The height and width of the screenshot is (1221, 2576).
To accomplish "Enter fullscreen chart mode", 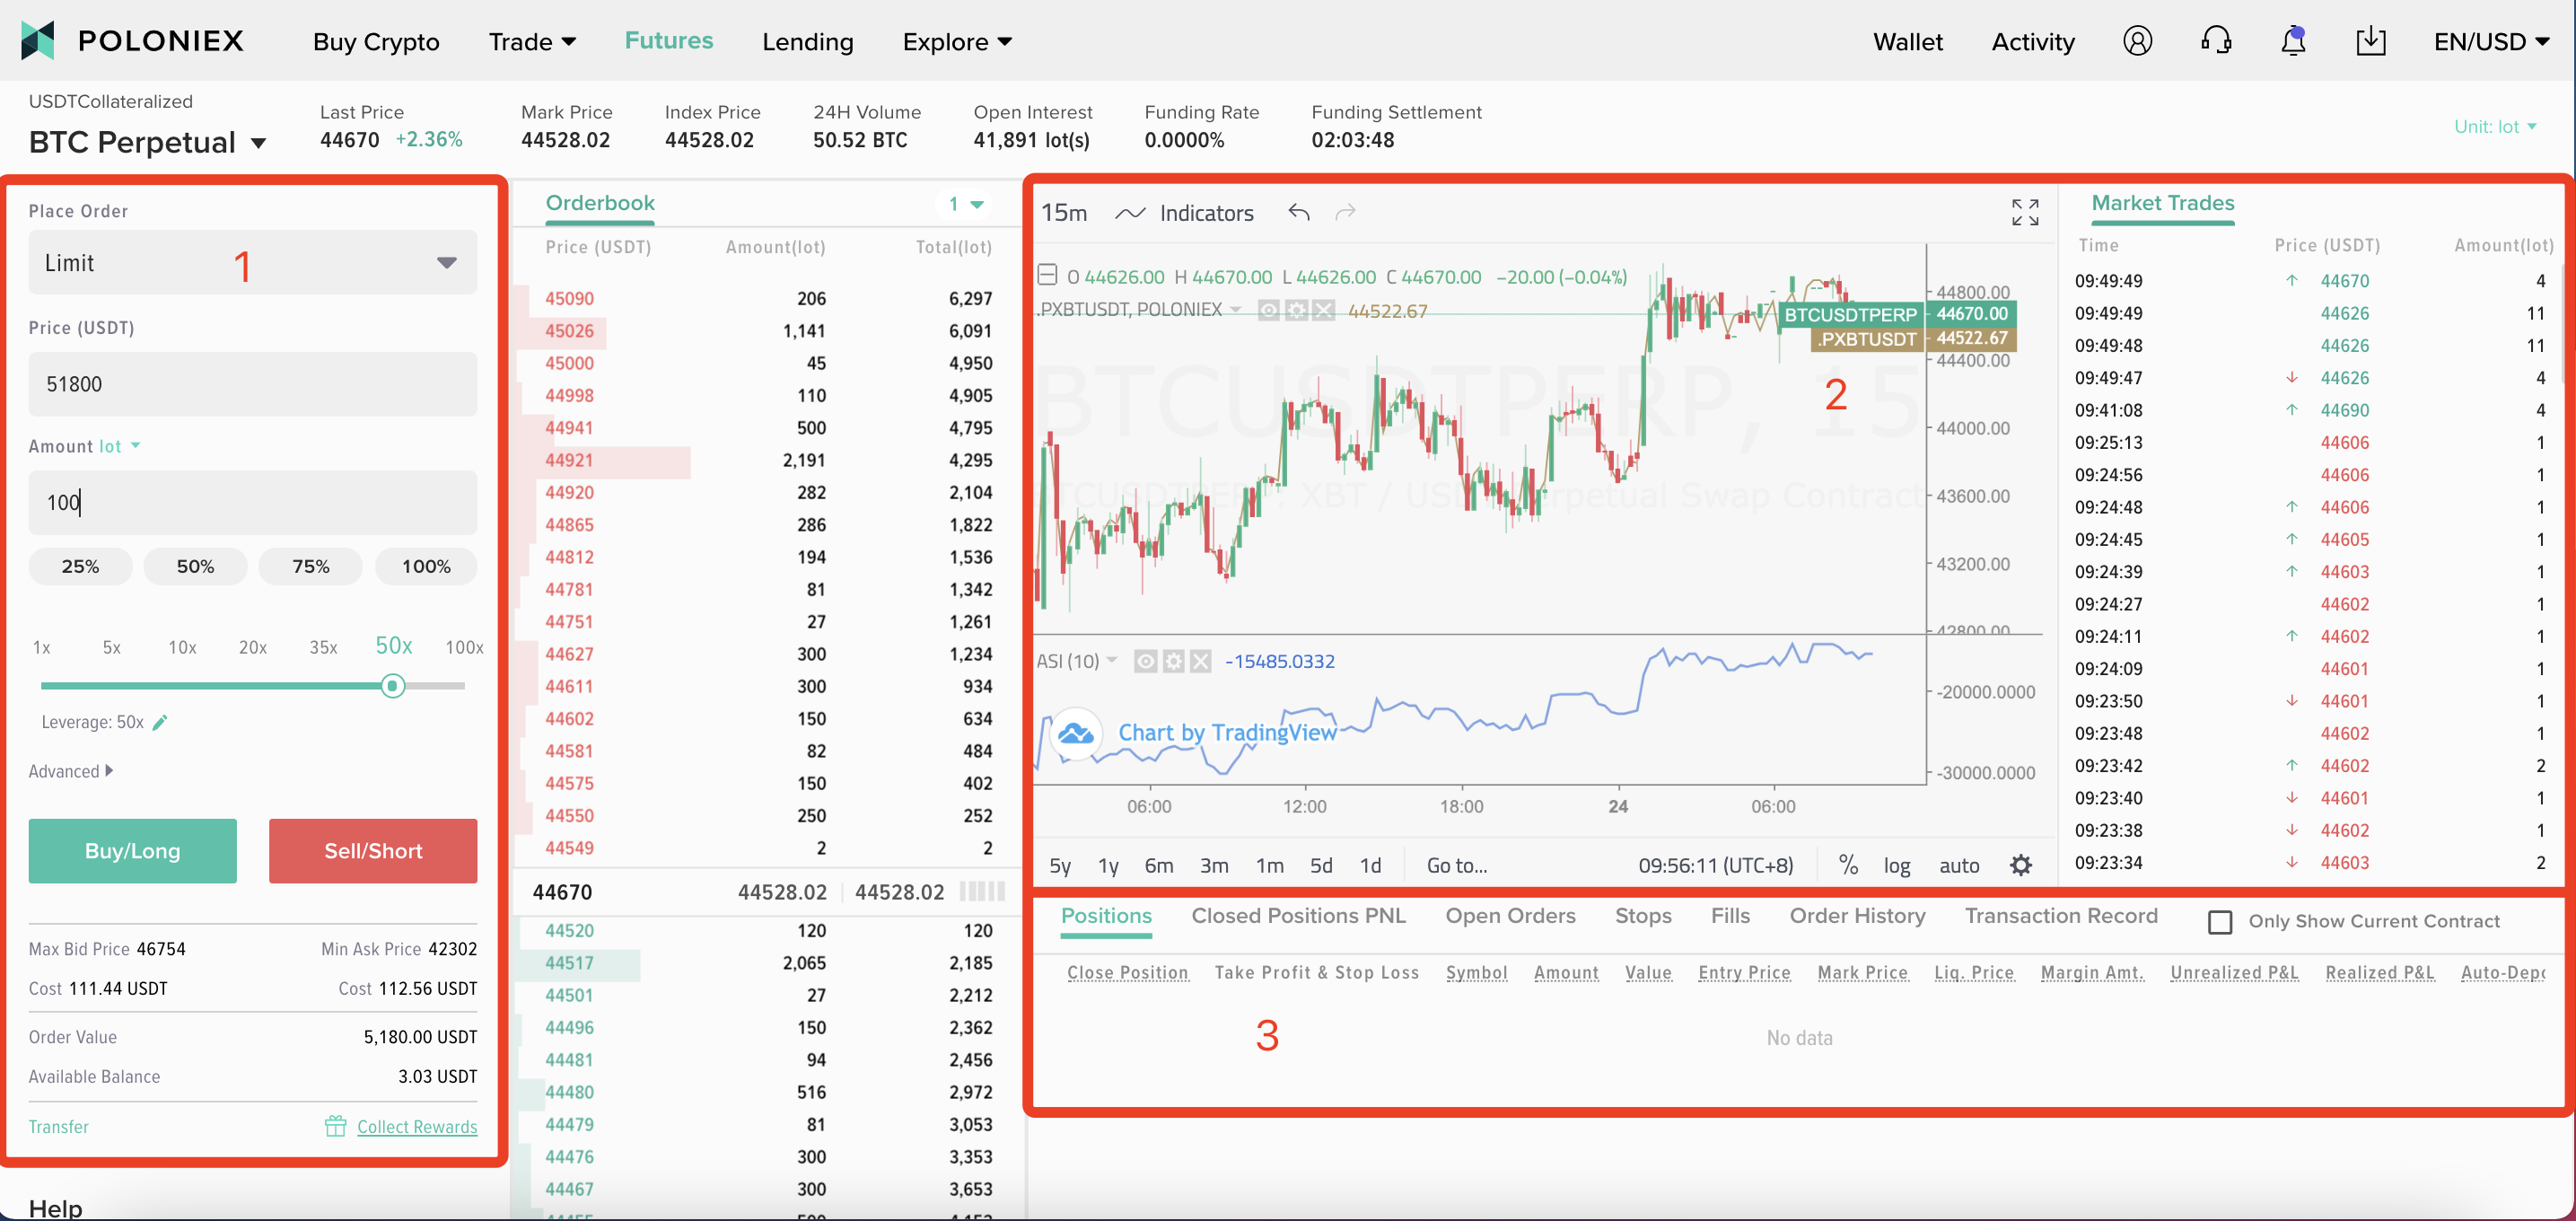I will pyautogui.click(x=2025, y=212).
